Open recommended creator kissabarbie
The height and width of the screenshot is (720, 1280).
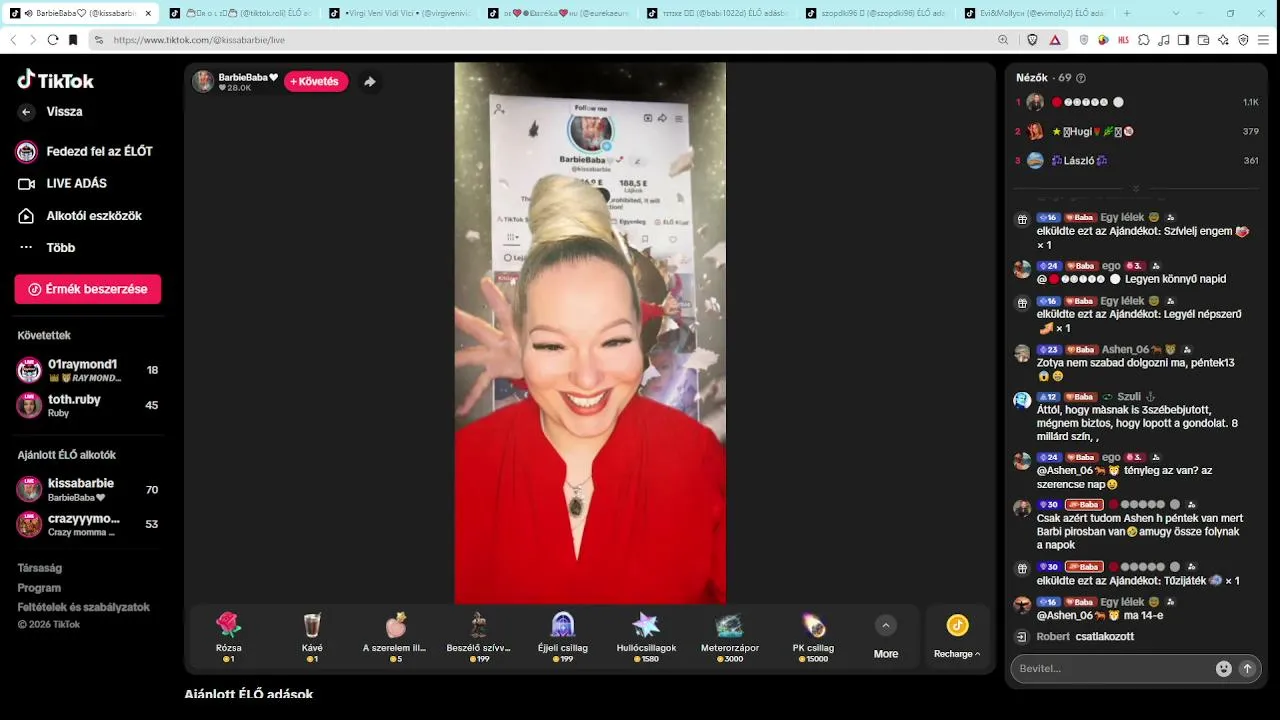[88, 489]
